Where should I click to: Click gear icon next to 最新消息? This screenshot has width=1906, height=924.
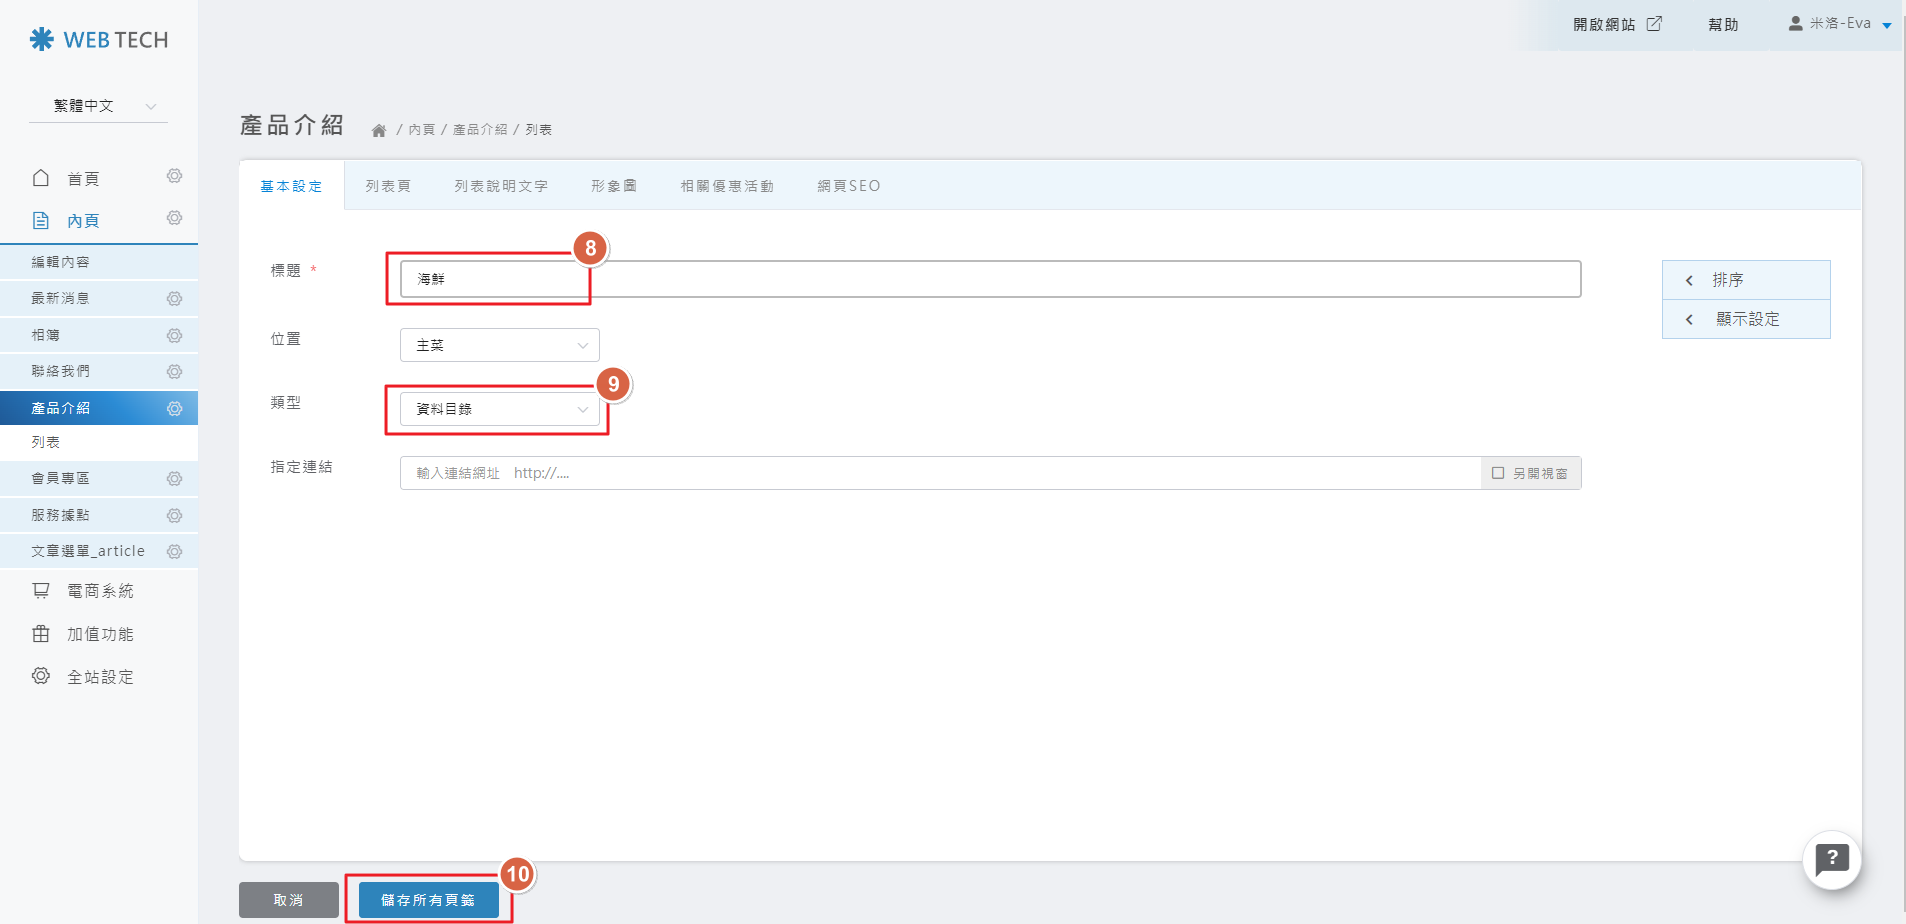coord(174,299)
